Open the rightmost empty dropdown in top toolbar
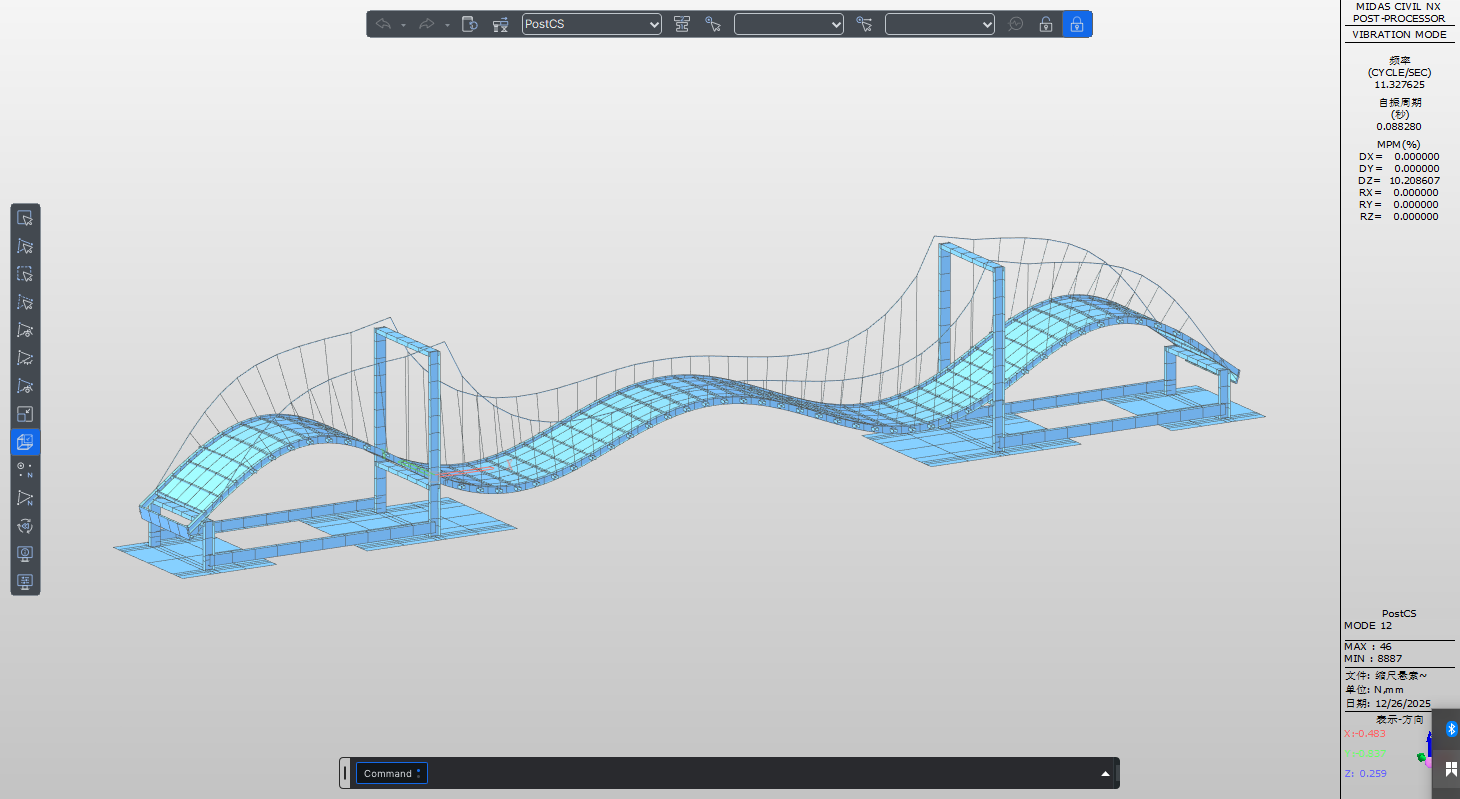Viewport: 1460px width, 799px height. tap(939, 24)
